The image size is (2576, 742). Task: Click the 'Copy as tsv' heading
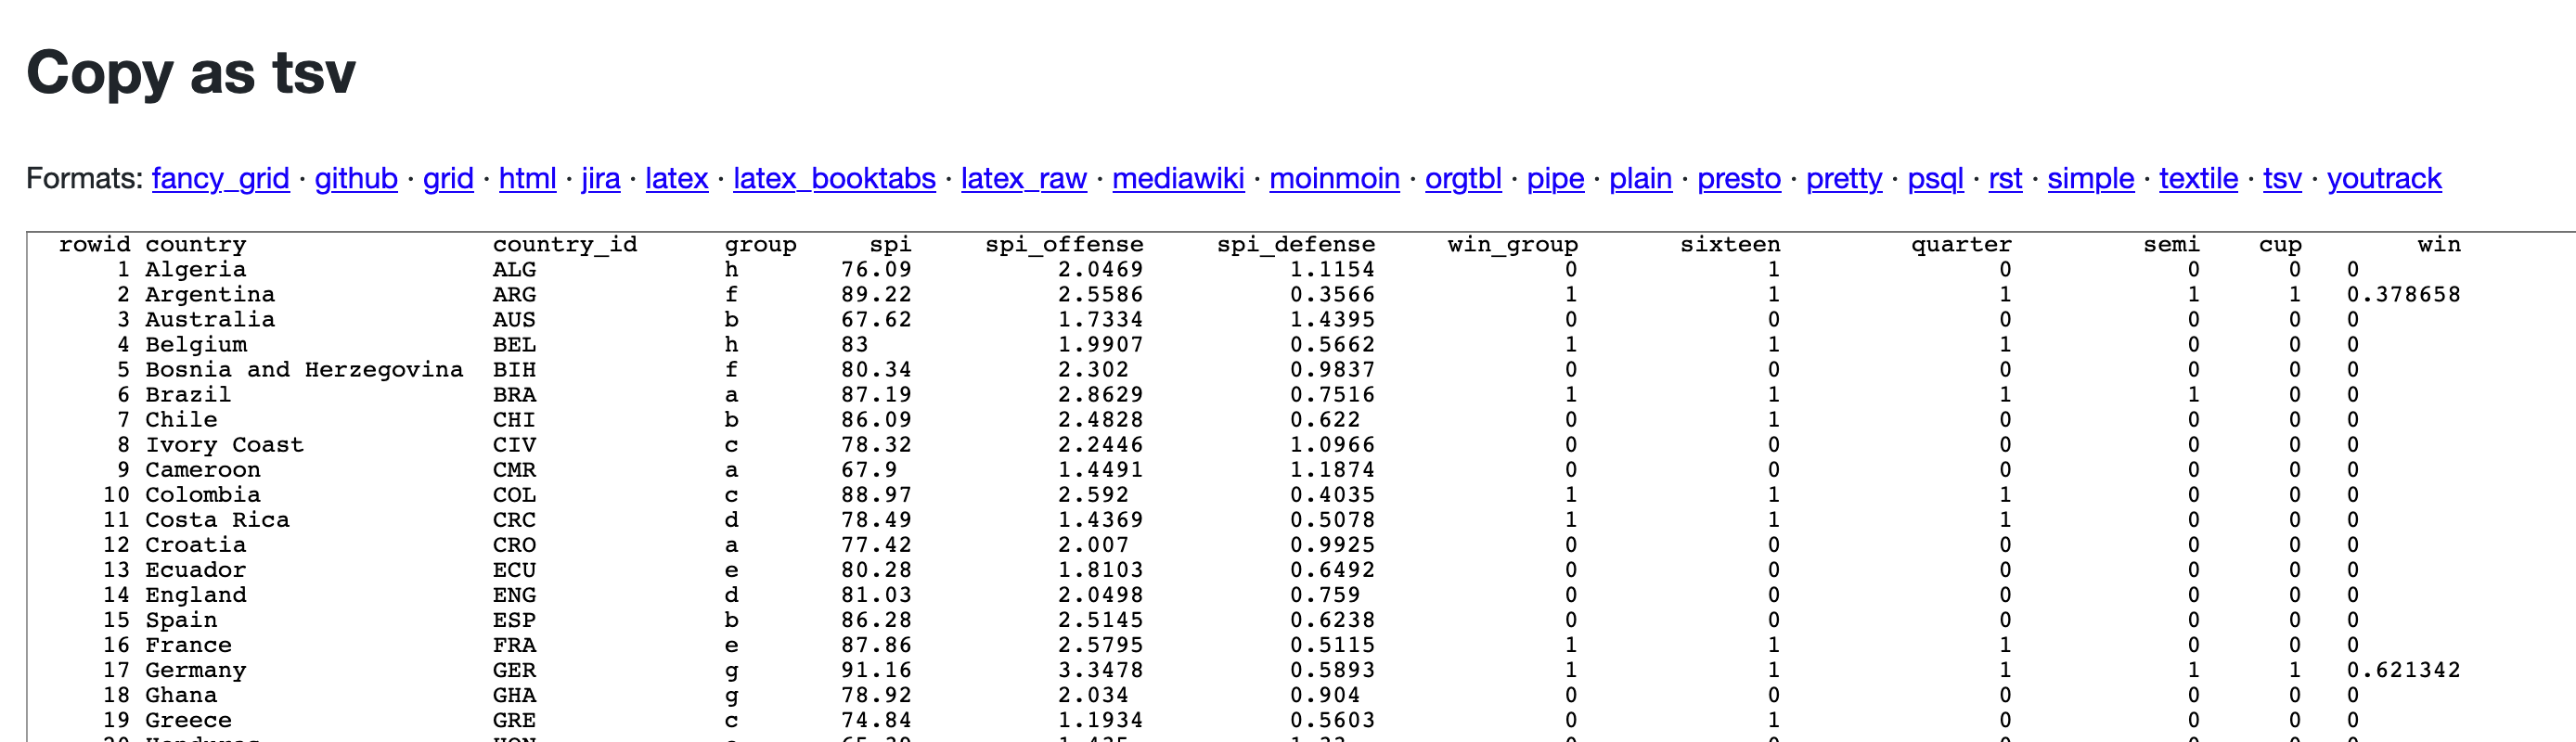191,72
